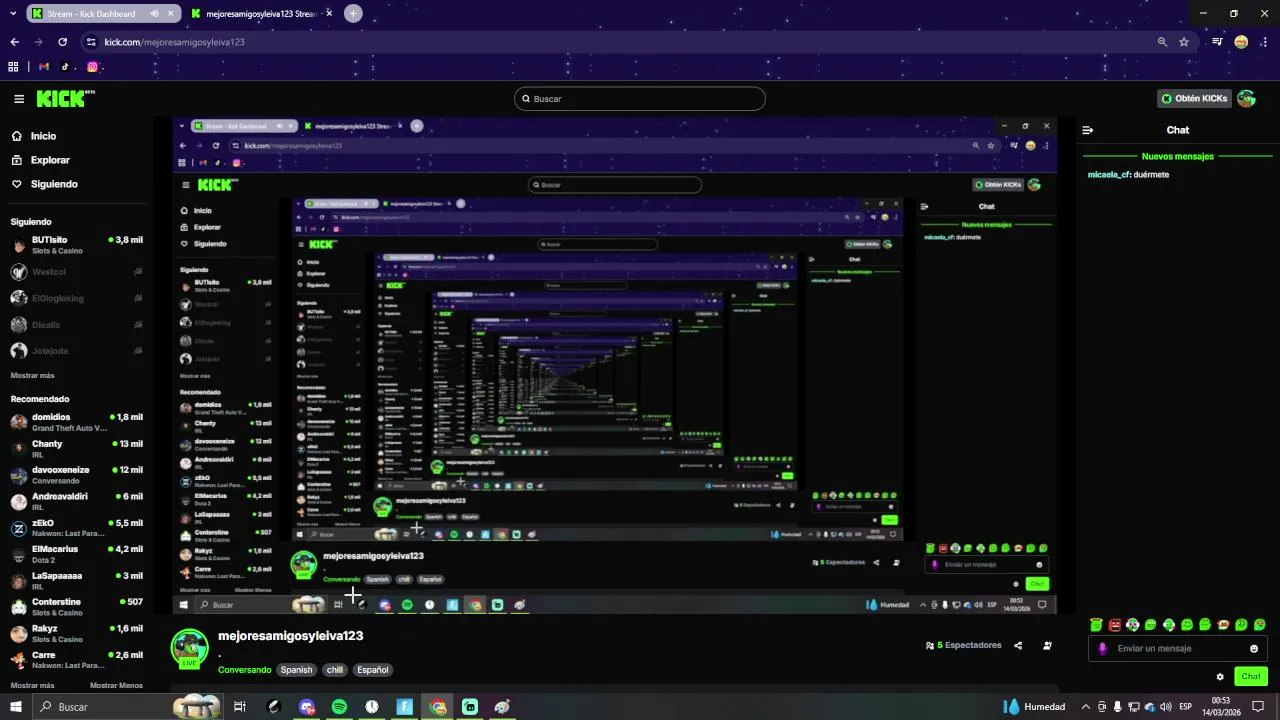Mute the Kick Dashboard tab audio icon
The image size is (1280, 720).
click(x=154, y=14)
